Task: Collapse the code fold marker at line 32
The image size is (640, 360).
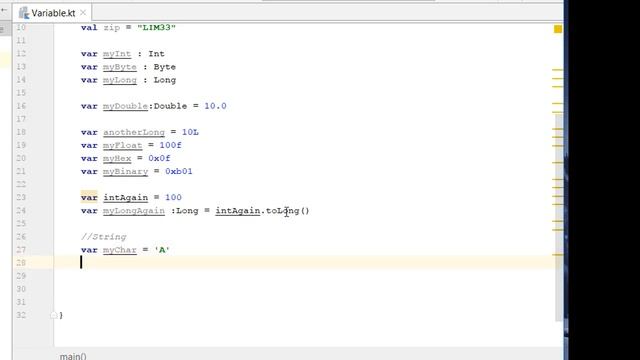Action: pos(53,315)
